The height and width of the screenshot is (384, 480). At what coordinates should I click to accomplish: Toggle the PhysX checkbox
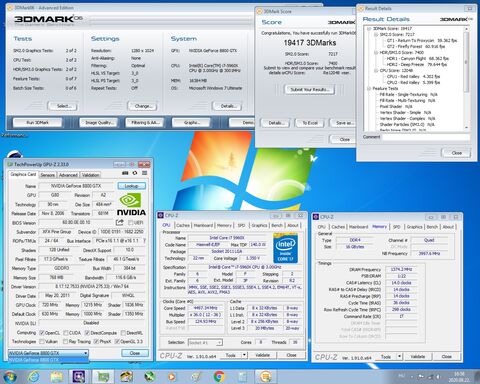[96, 341]
